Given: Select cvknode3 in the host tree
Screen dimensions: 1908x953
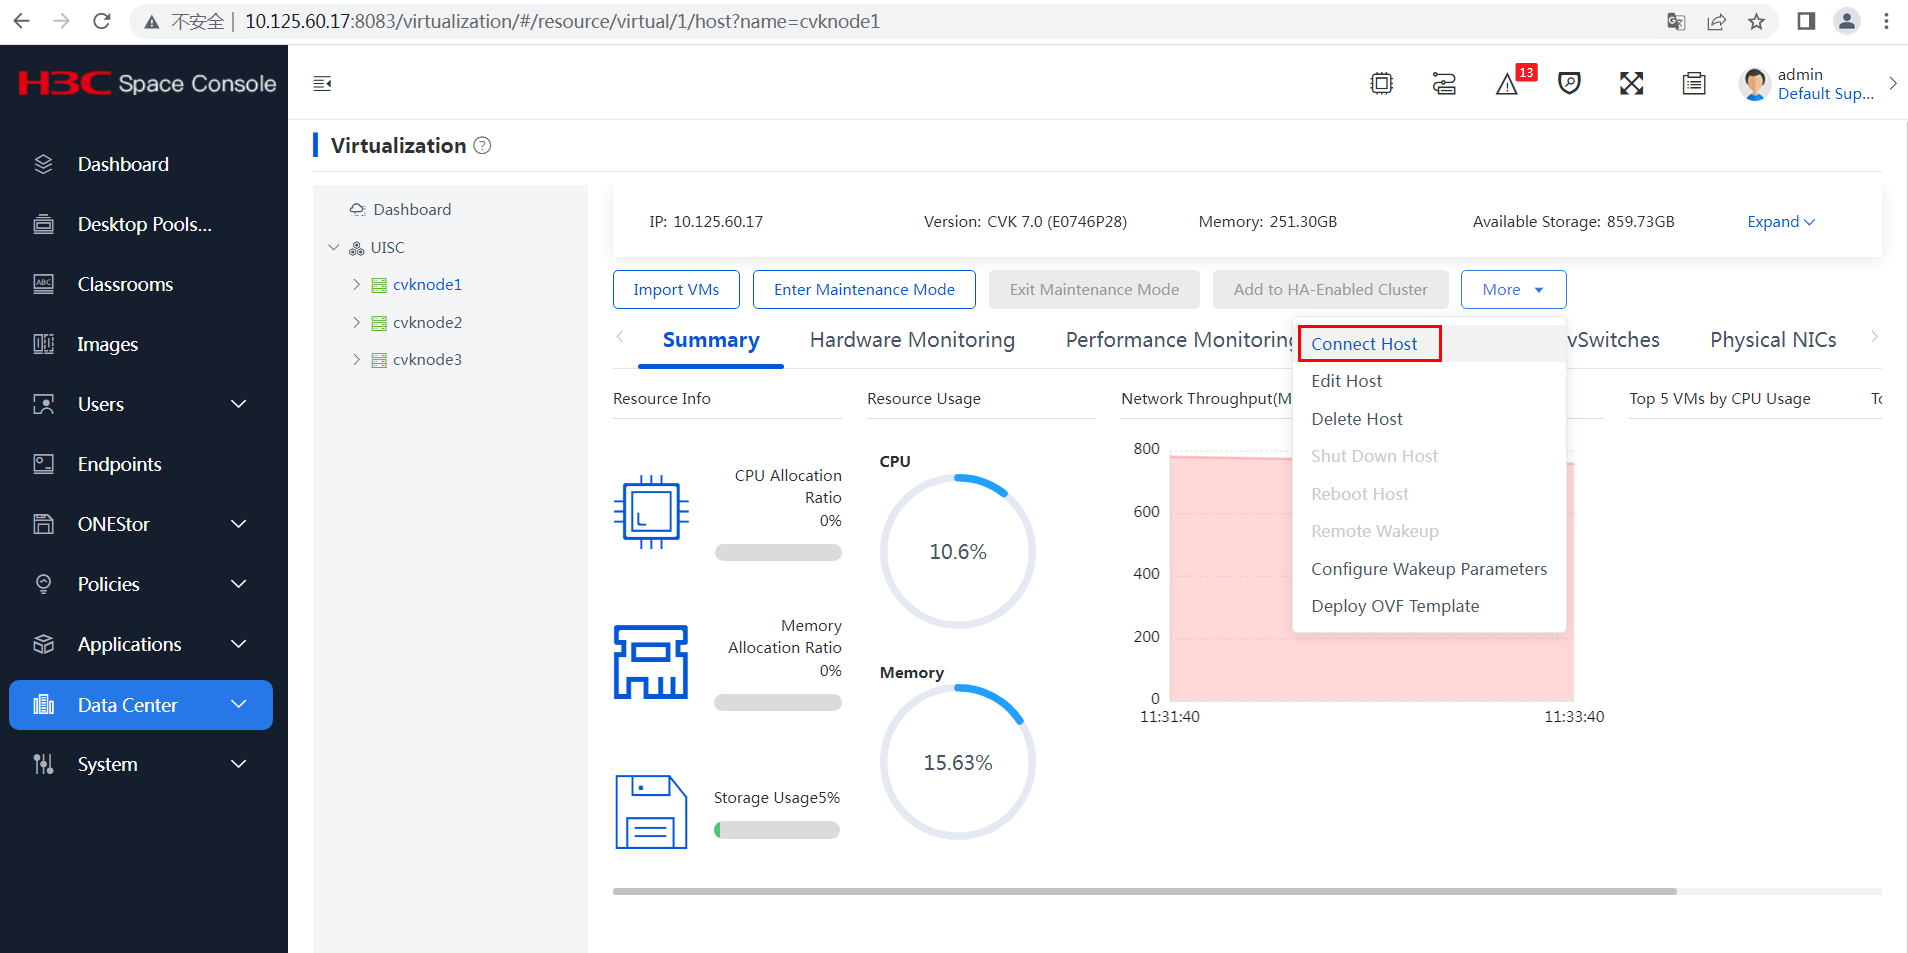Looking at the screenshot, I should (427, 360).
